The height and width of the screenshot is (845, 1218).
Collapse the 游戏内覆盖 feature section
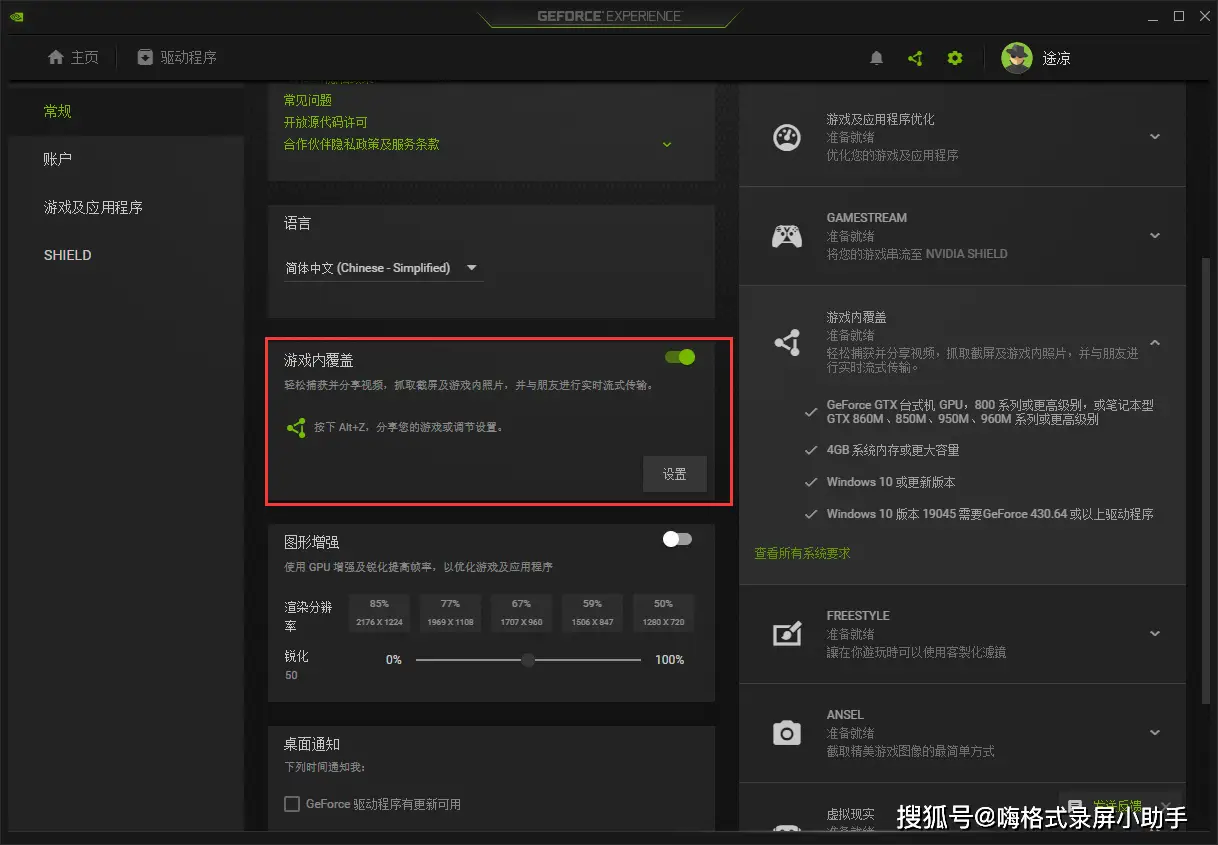pyautogui.click(x=1155, y=342)
